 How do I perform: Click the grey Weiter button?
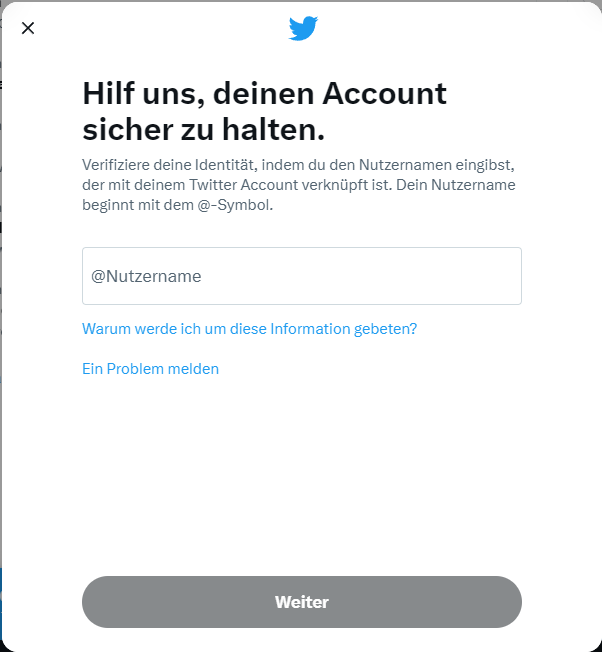302,602
